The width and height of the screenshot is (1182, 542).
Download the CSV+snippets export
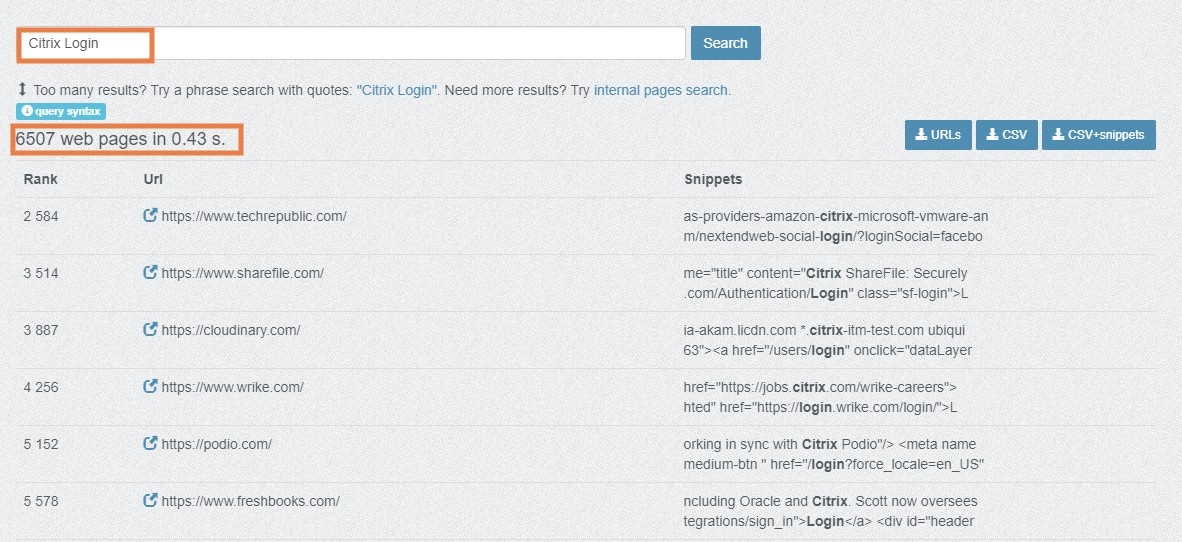1098,135
